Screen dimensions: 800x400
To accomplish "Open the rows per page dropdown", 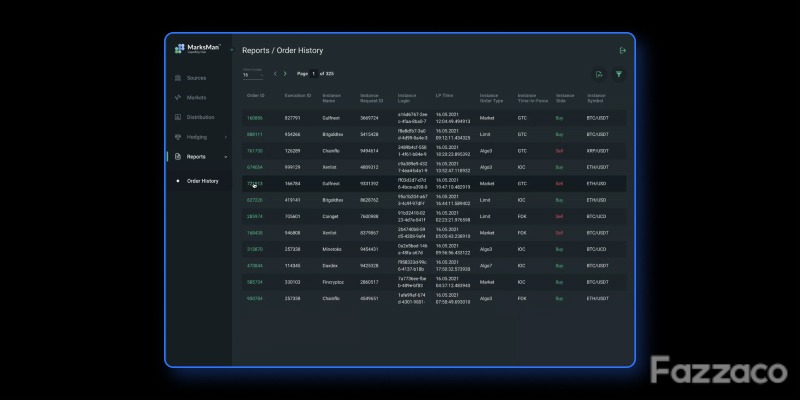I will tap(253, 74).
